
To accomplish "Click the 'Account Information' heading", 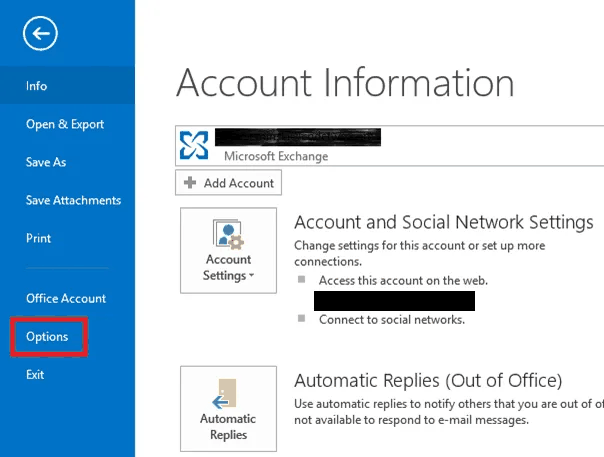I will click(x=345, y=82).
